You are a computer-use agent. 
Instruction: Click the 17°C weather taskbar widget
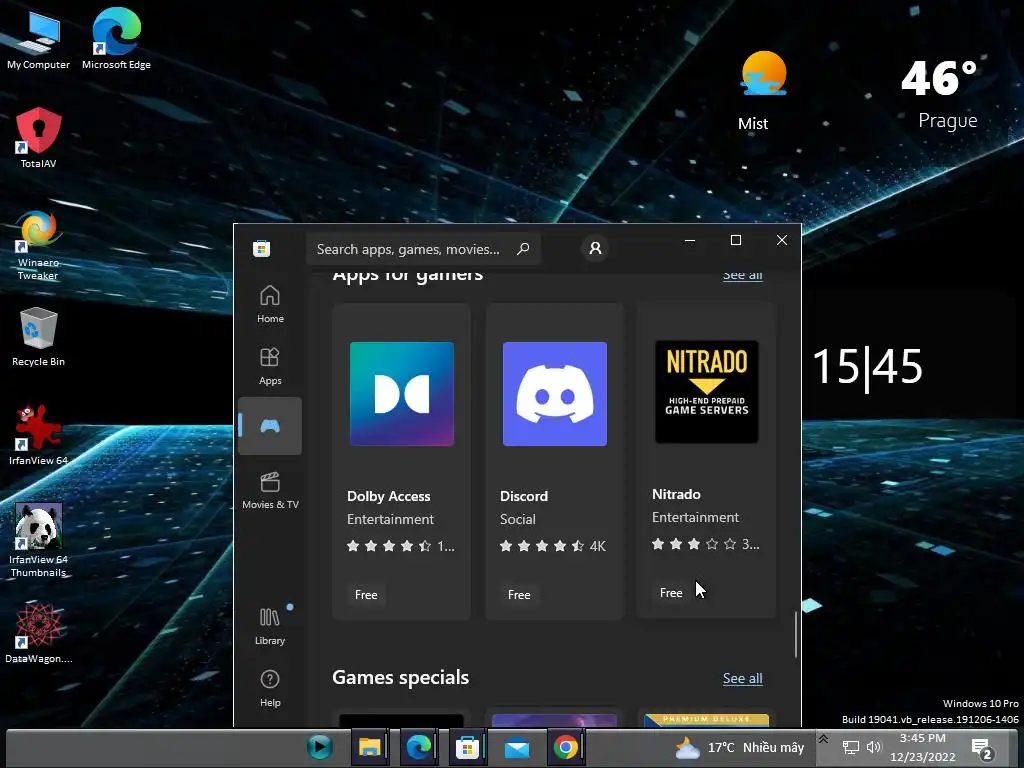[739, 748]
